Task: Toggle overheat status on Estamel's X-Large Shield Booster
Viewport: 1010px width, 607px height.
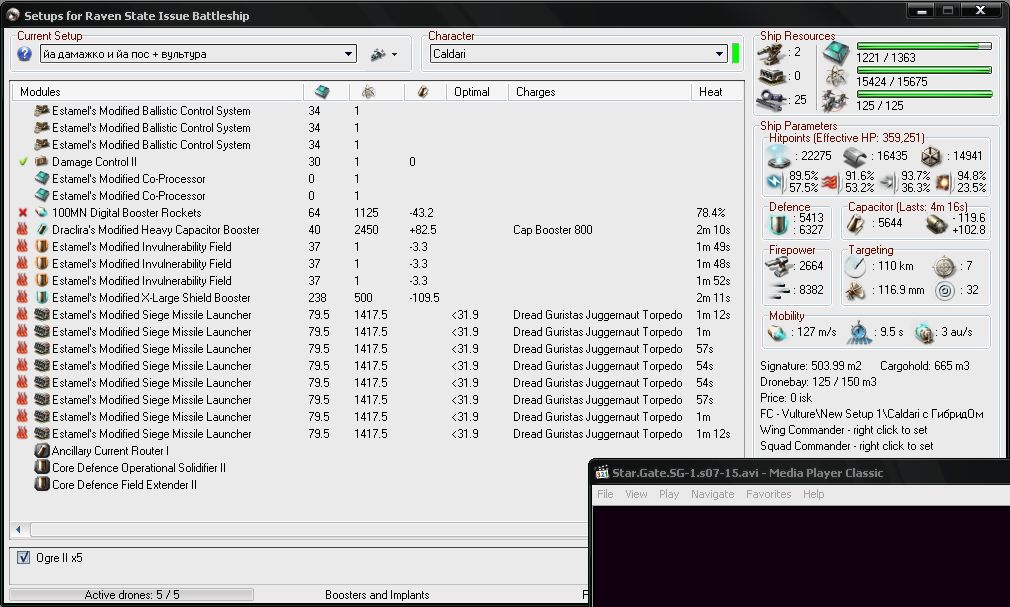Action: pyautogui.click(x=23, y=298)
